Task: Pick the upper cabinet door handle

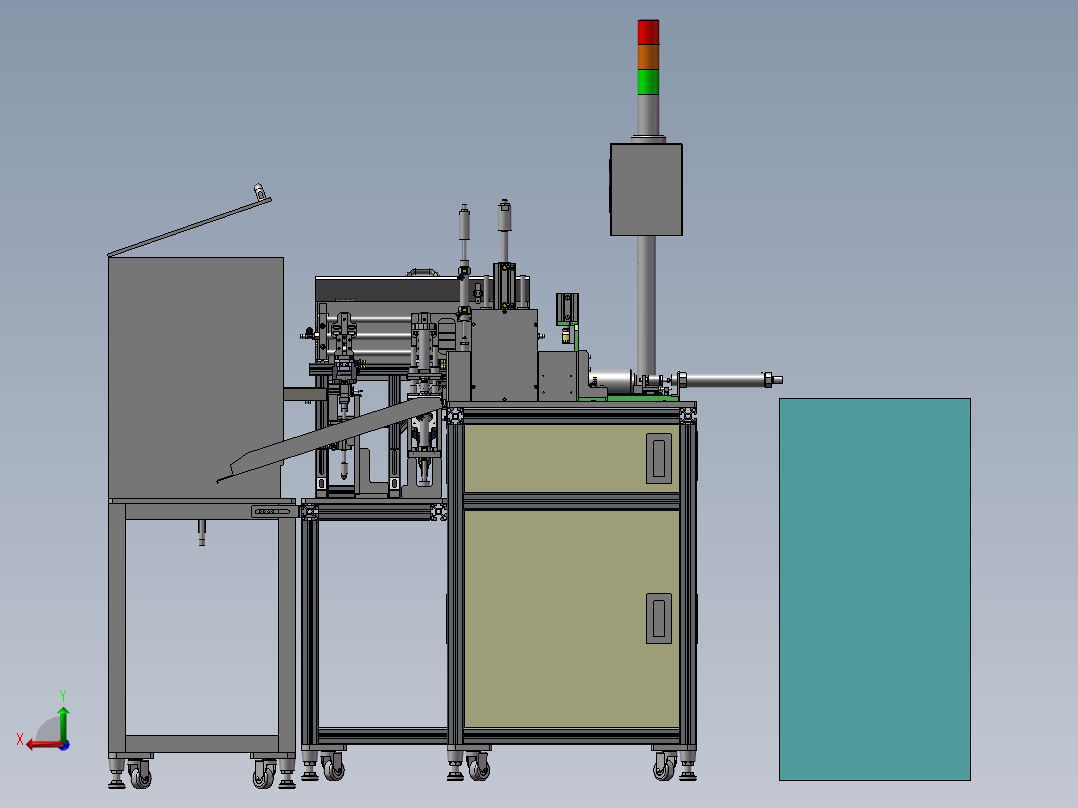Action: tap(659, 458)
